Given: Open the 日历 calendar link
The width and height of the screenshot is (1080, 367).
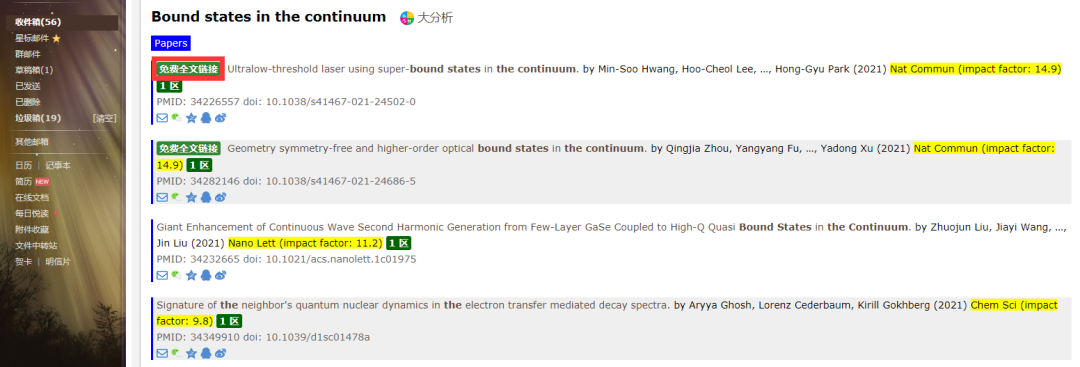Looking at the screenshot, I should [23, 165].
